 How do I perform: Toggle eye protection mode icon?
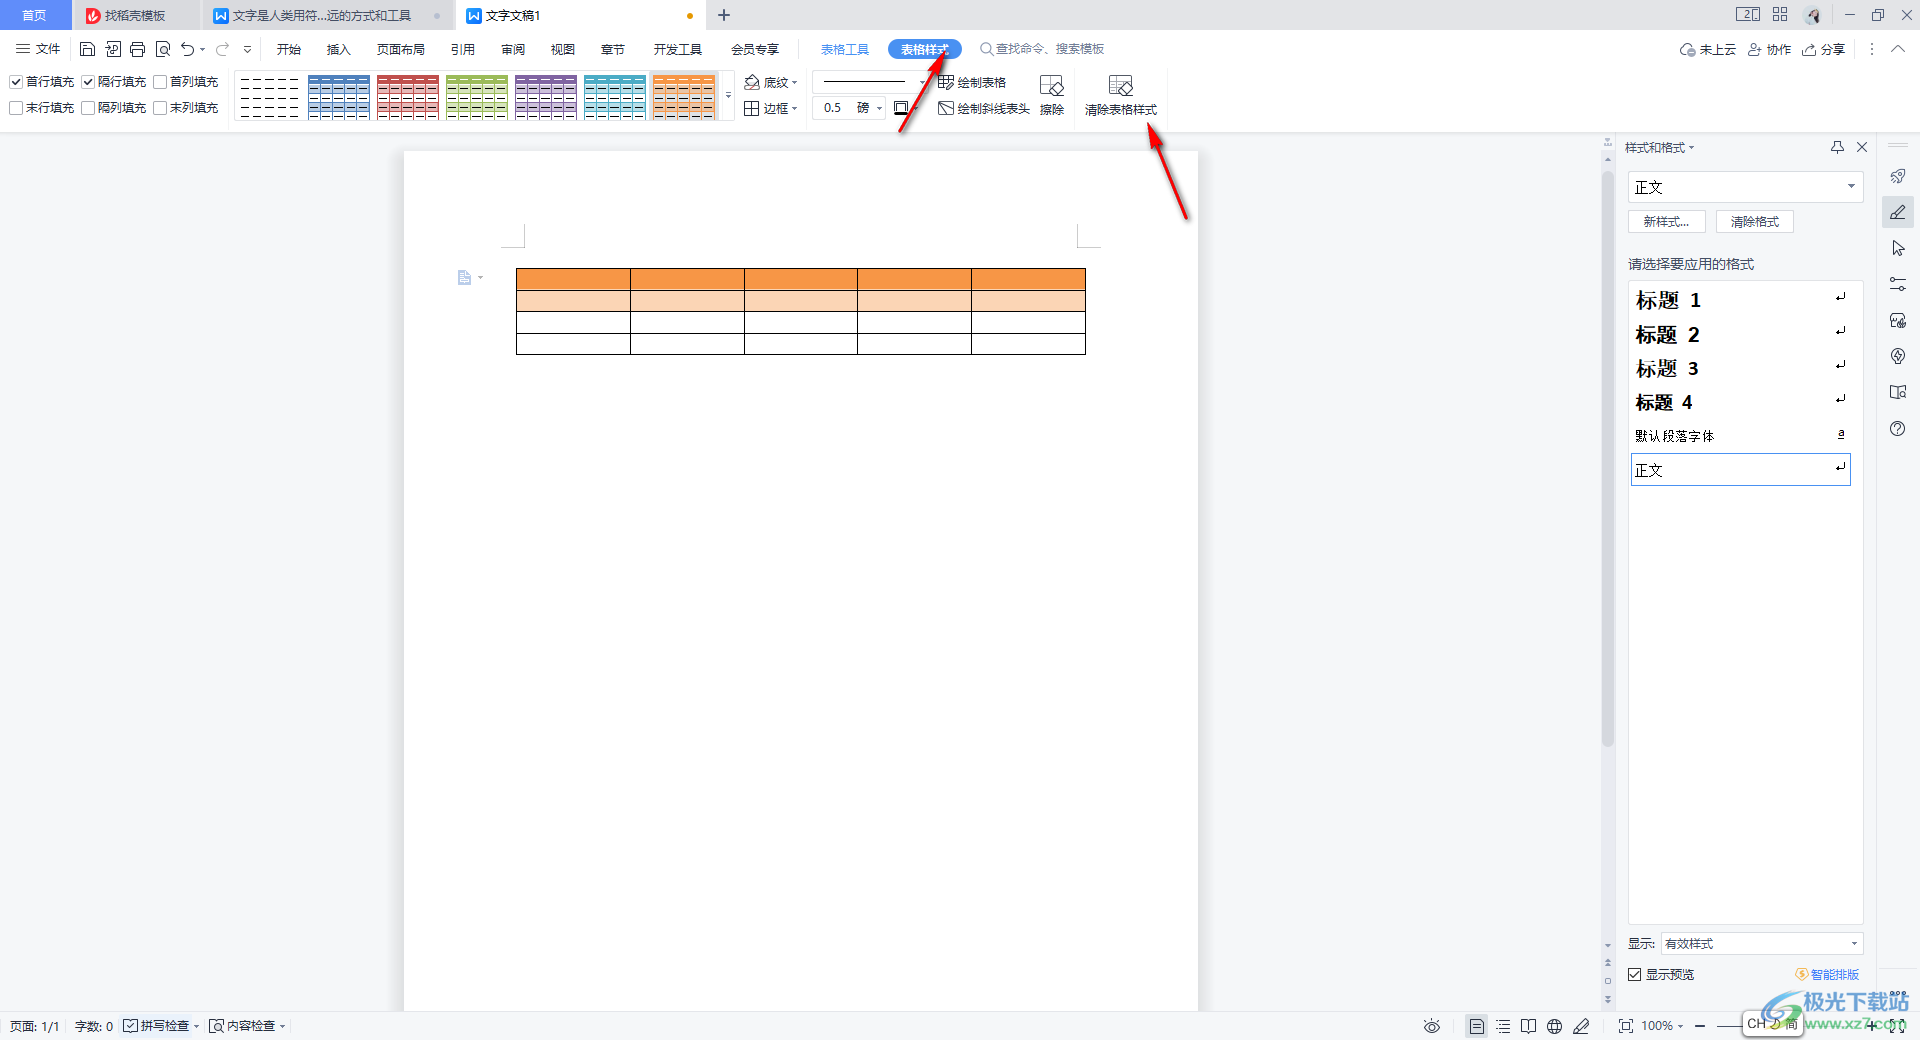pyautogui.click(x=1432, y=1026)
